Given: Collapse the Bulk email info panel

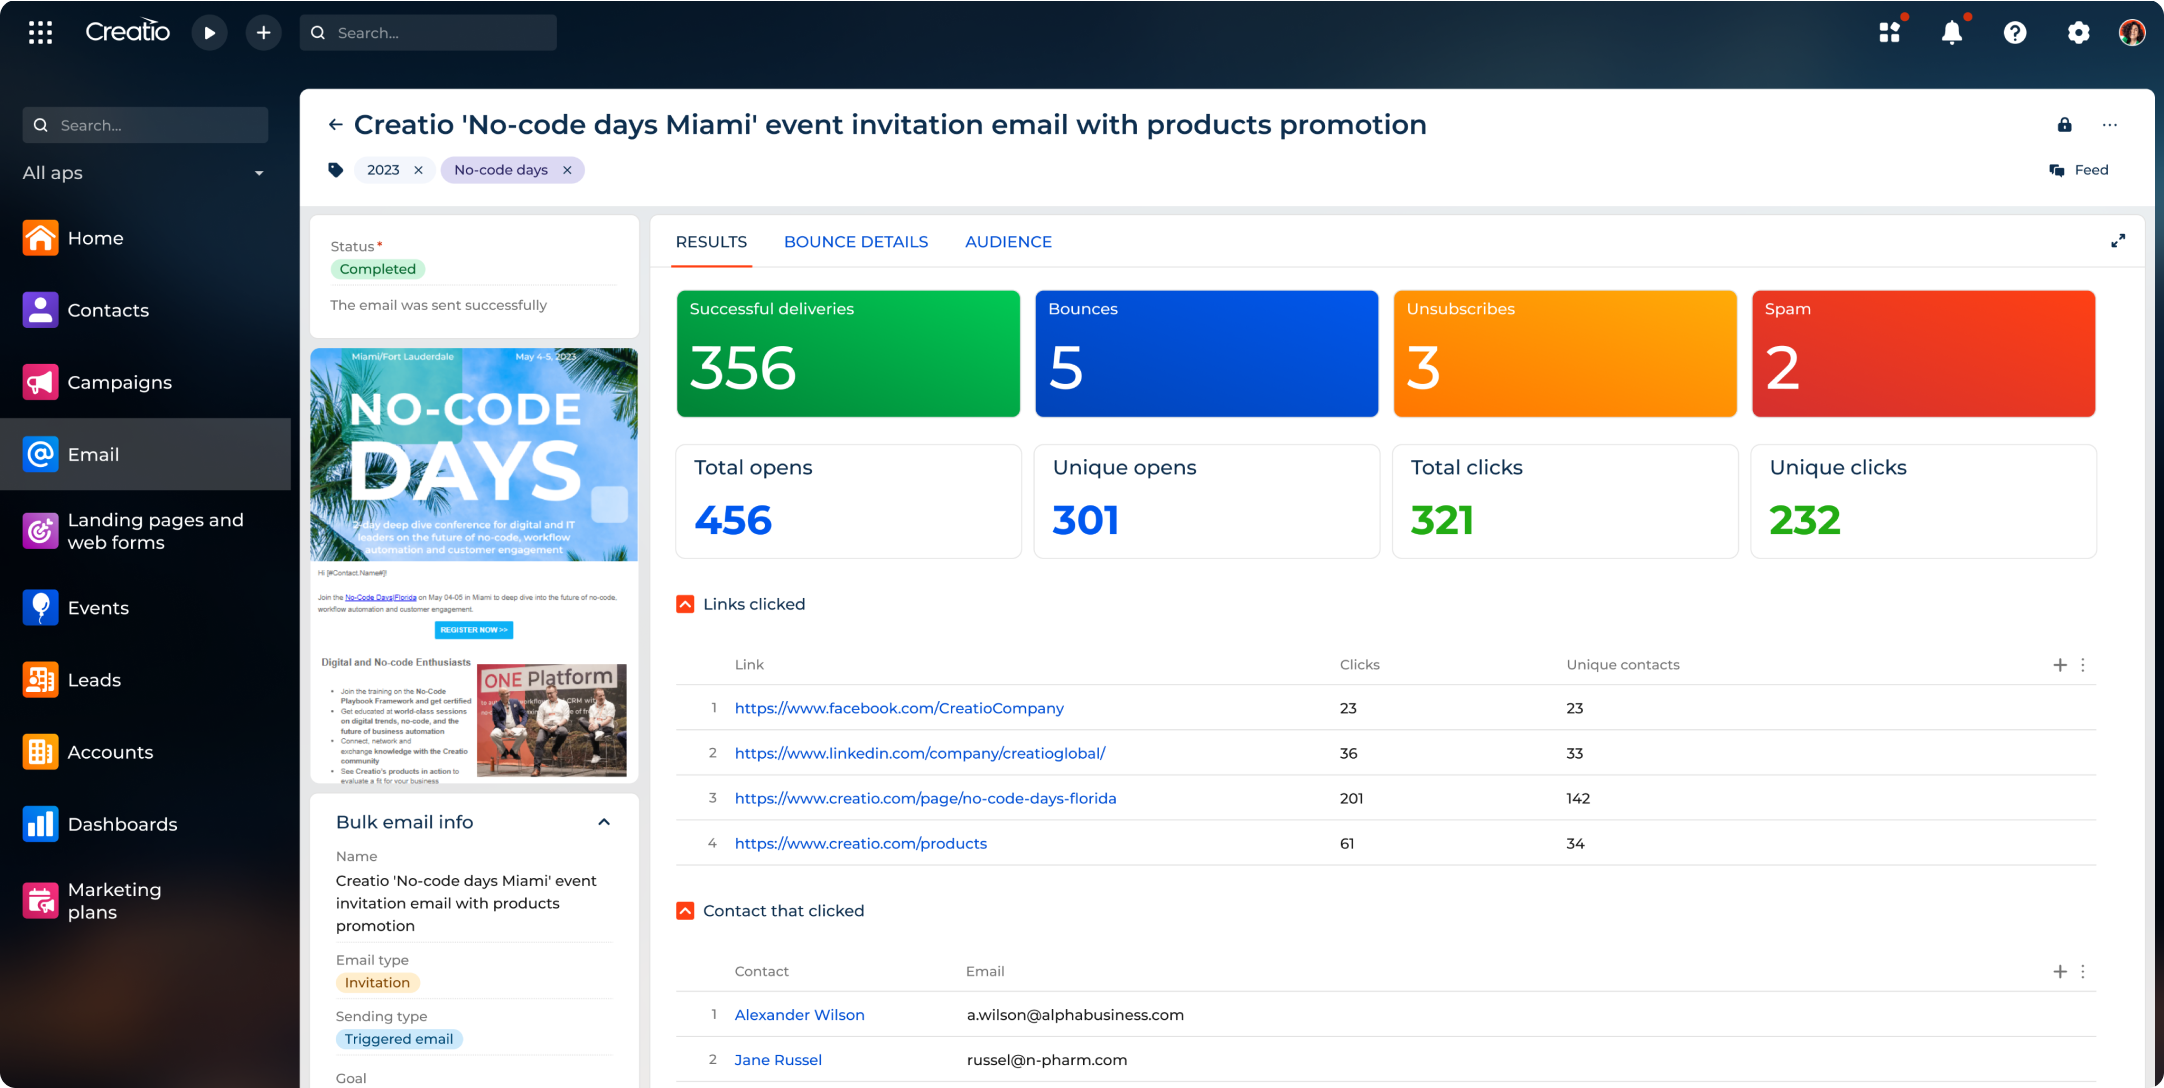Looking at the screenshot, I should click(604, 821).
